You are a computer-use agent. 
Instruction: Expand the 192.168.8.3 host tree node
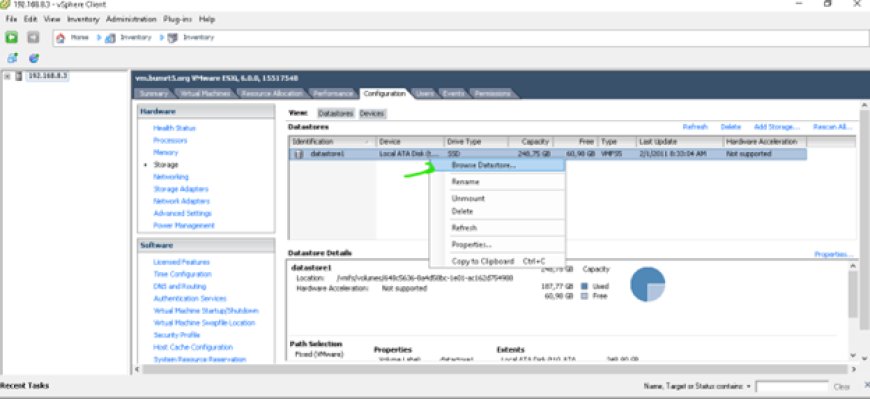(7, 77)
